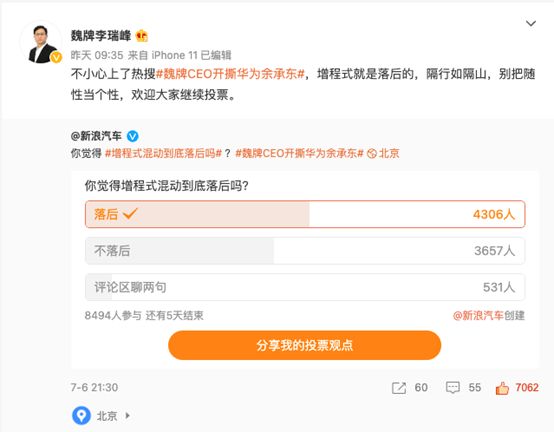Select the 评论区聊两句 poll option

tap(305, 287)
